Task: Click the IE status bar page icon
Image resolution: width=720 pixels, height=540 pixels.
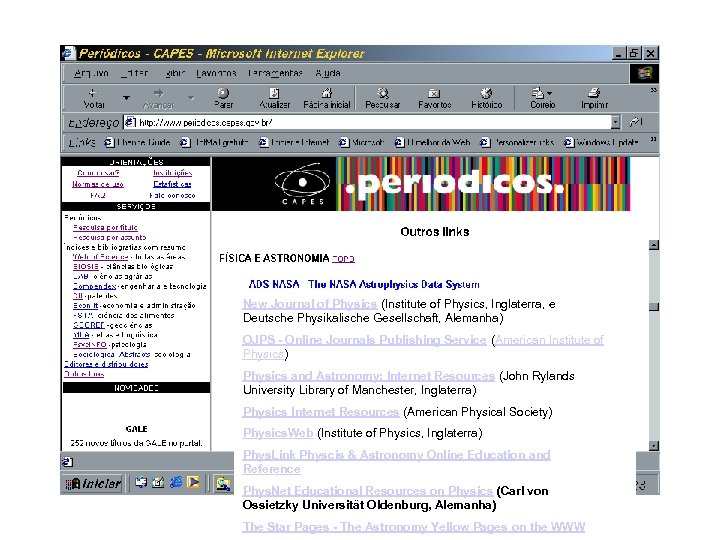Action: [67, 462]
